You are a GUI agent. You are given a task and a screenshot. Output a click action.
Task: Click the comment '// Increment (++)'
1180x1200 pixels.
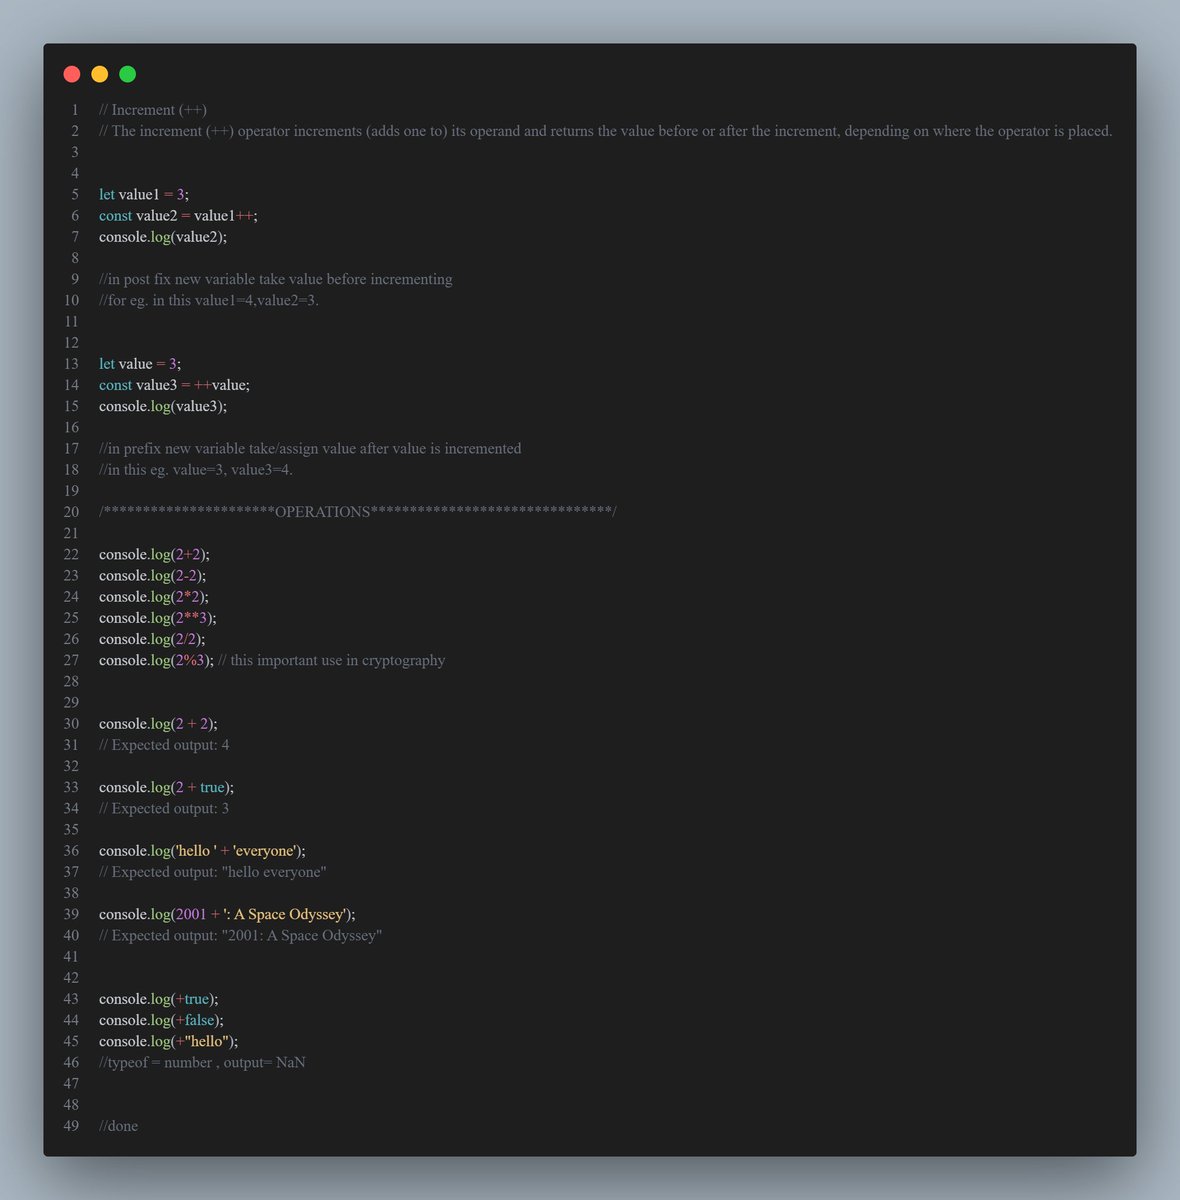point(153,110)
